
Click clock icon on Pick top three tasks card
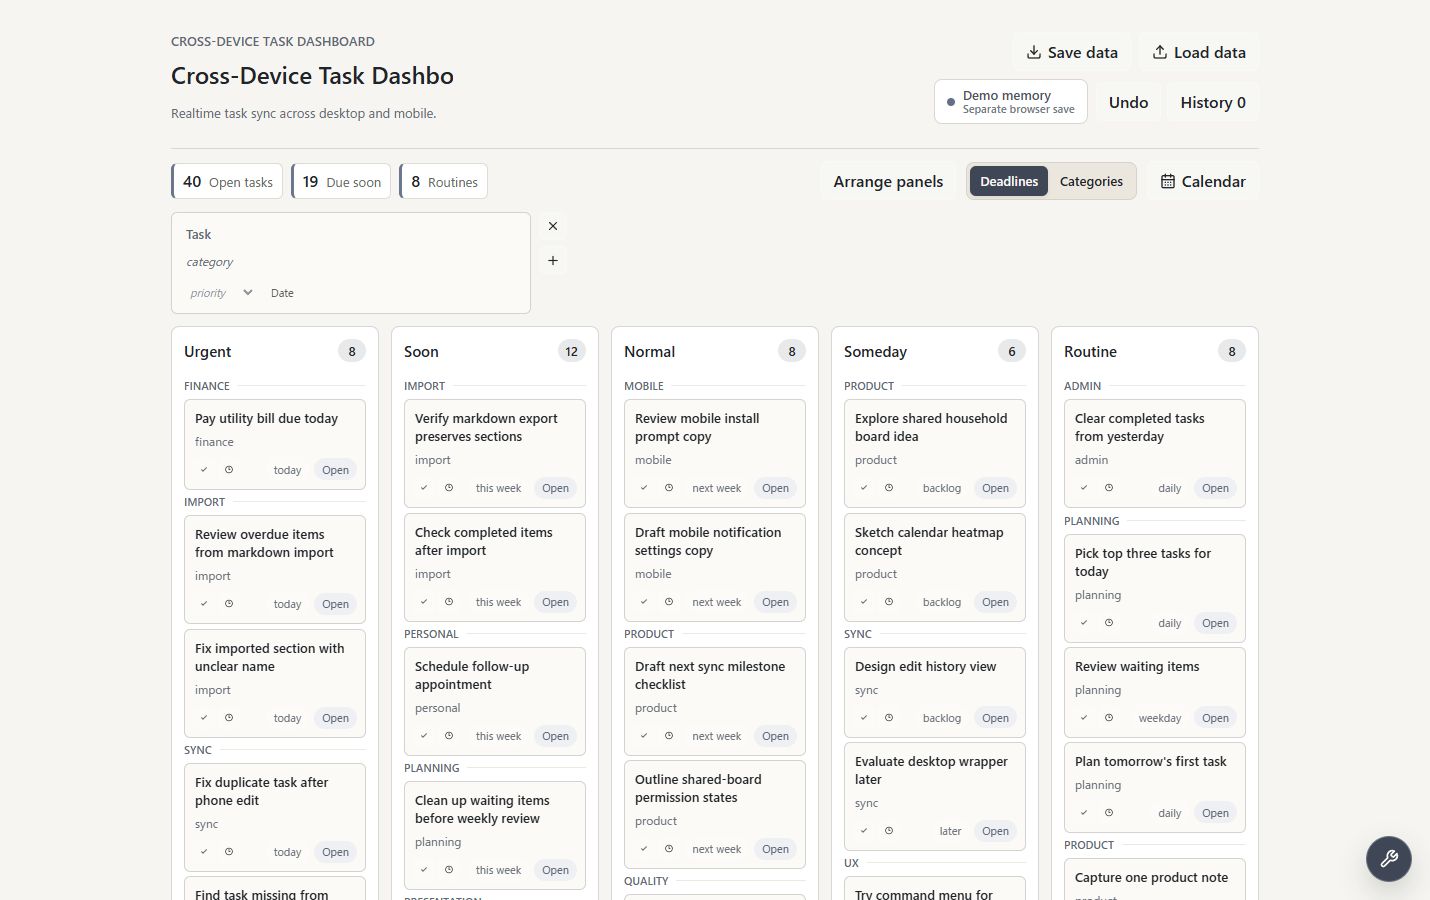tap(1109, 623)
